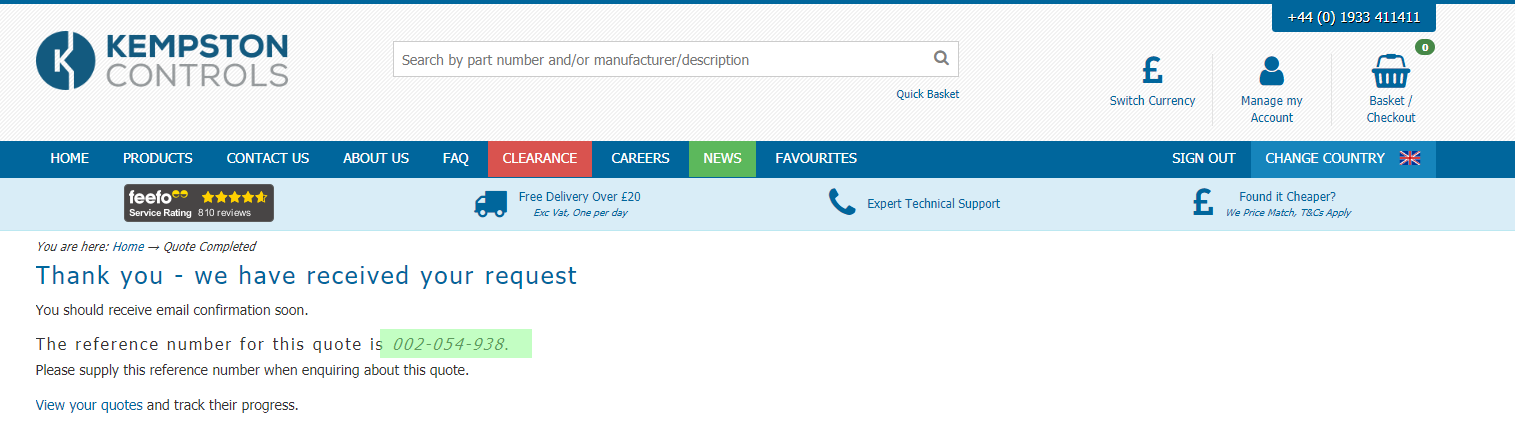Click the Kempston Controls logo
Image resolution: width=1515 pixels, height=448 pixels.
[162, 60]
